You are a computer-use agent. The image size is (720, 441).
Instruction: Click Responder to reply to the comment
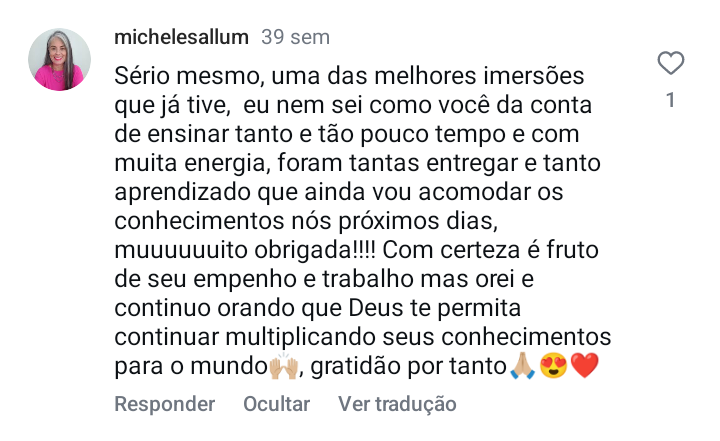pyautogui.click(x=164, y=404)
